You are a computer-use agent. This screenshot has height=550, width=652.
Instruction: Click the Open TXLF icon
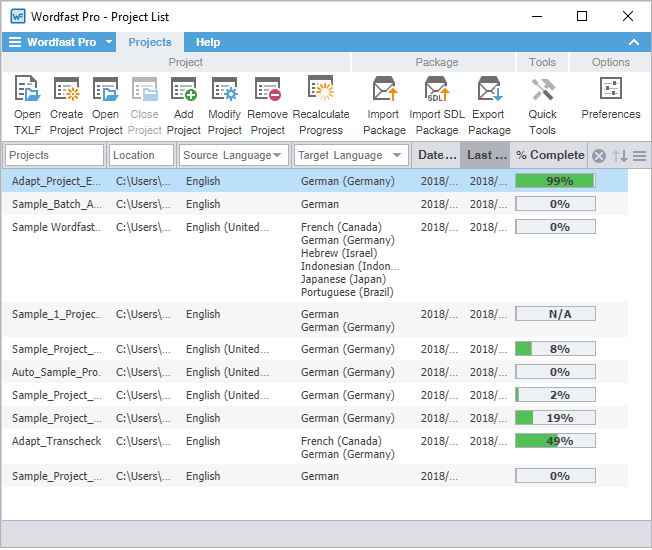point(27,89)
